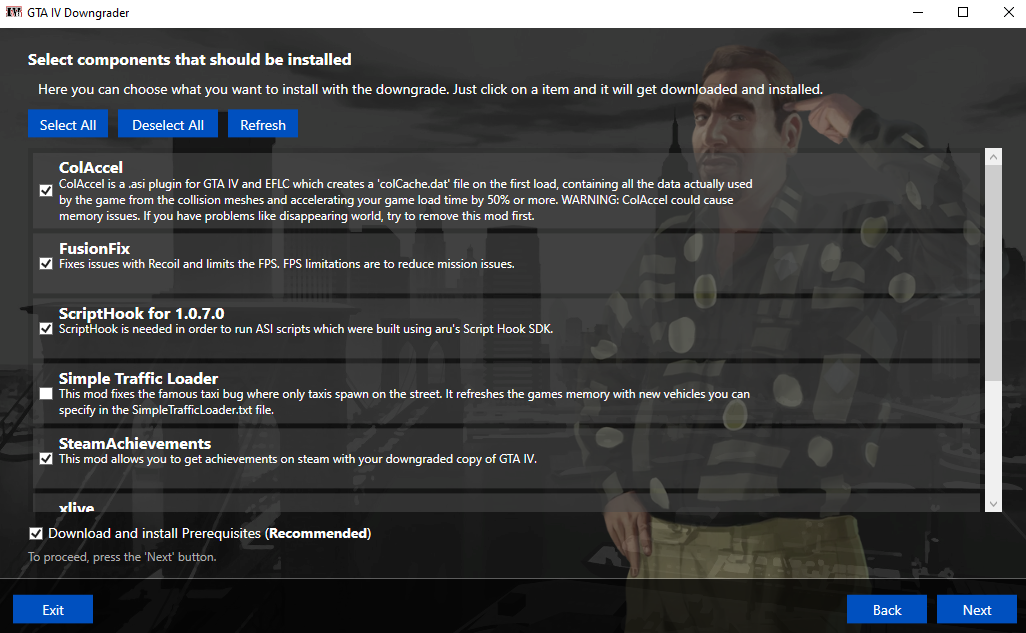Minimize the Downgrader window
Viewport: 1026px width, 633px height.
pos(918,12)
